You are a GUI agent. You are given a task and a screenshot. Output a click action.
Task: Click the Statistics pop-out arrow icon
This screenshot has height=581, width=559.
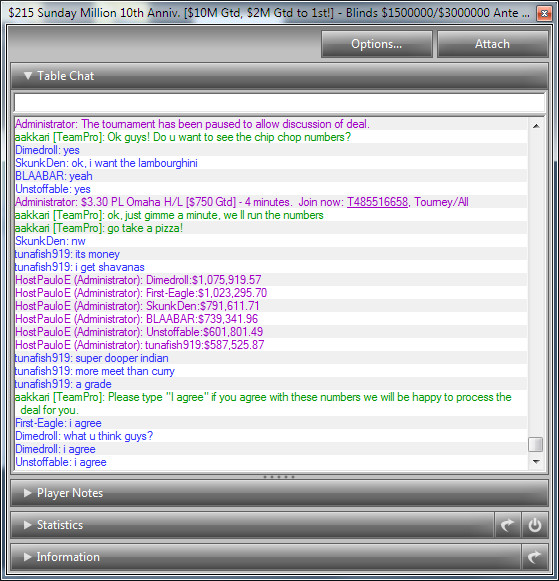508,525
